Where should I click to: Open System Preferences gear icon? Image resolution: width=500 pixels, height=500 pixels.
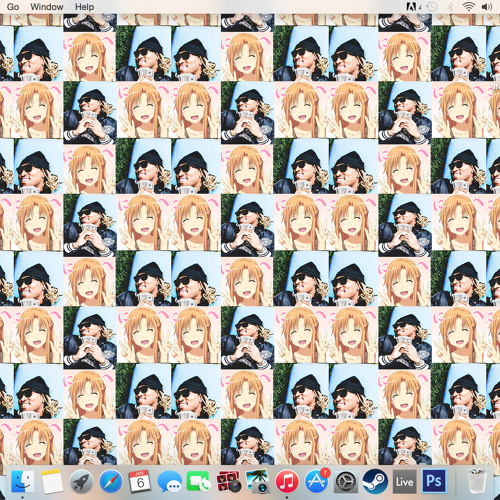346,482
